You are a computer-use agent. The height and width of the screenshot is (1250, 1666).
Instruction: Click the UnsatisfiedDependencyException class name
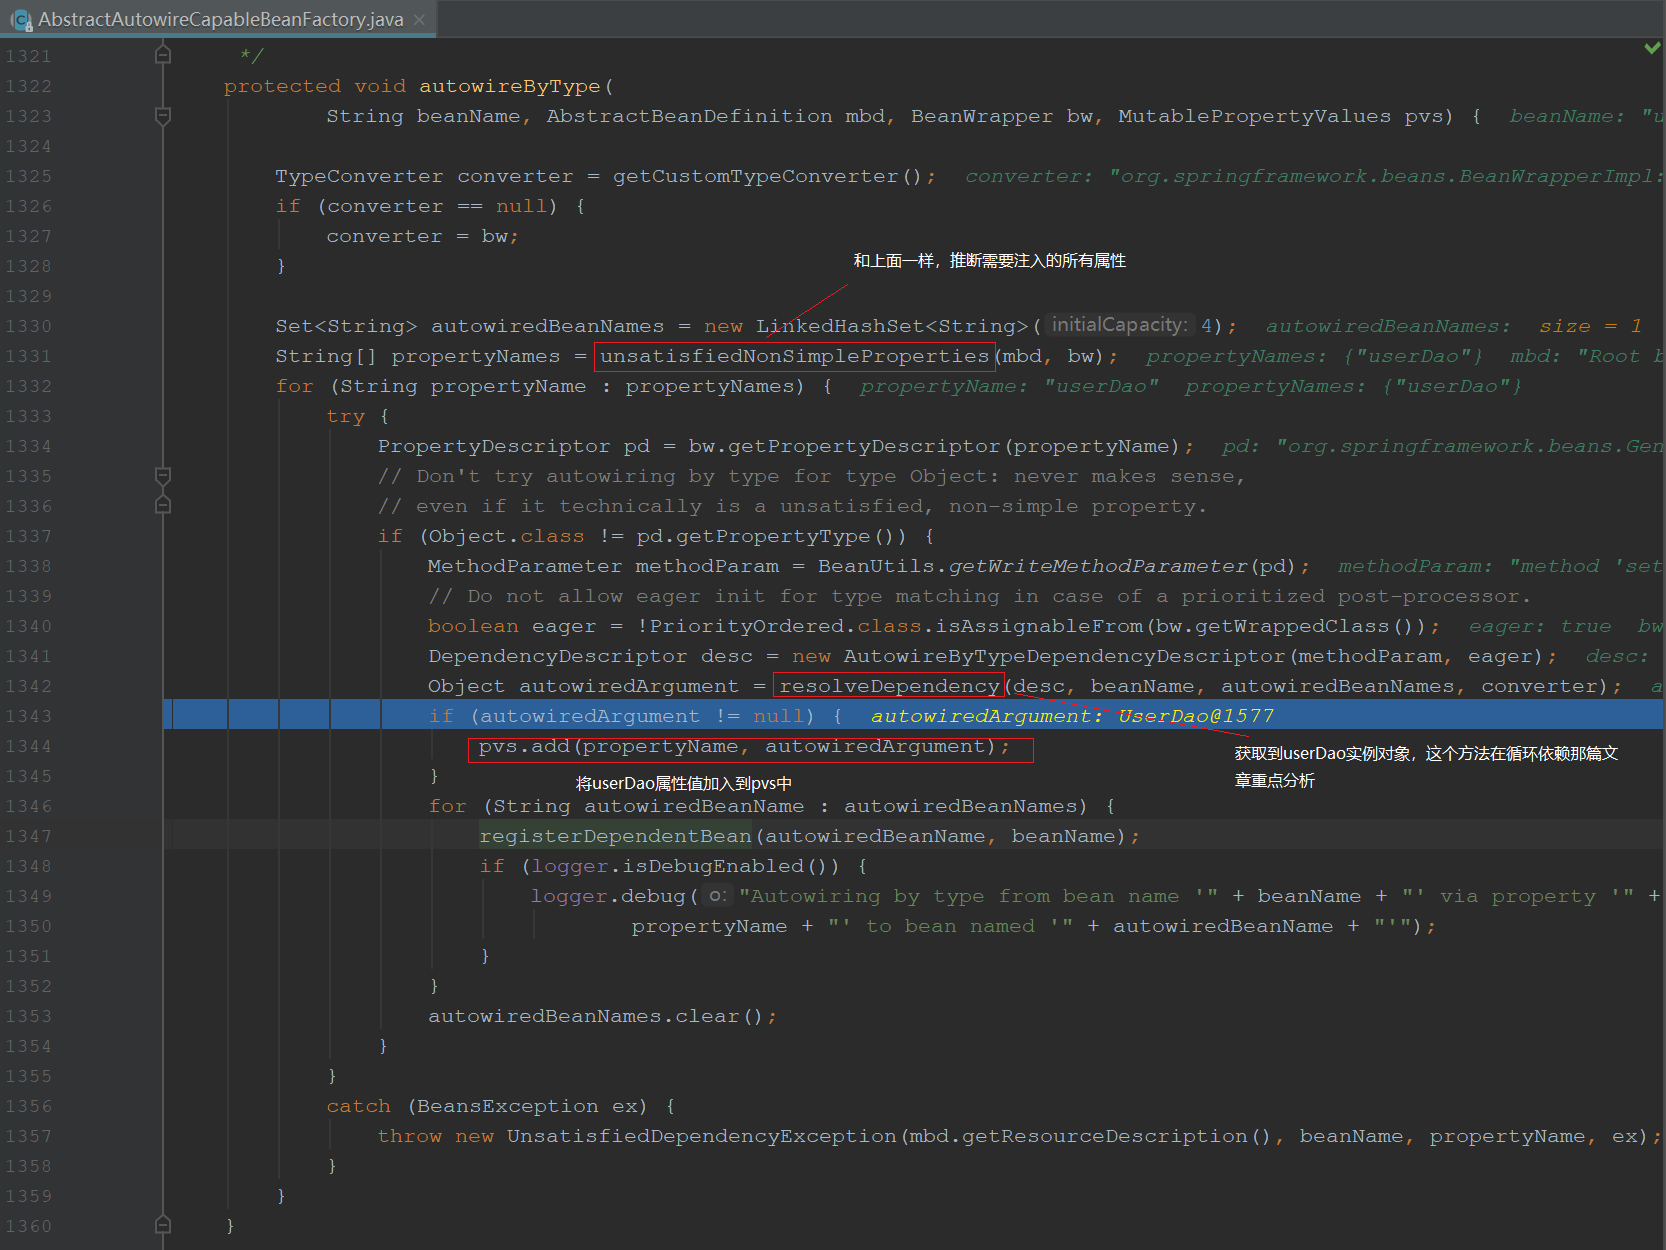(702, 1136)
